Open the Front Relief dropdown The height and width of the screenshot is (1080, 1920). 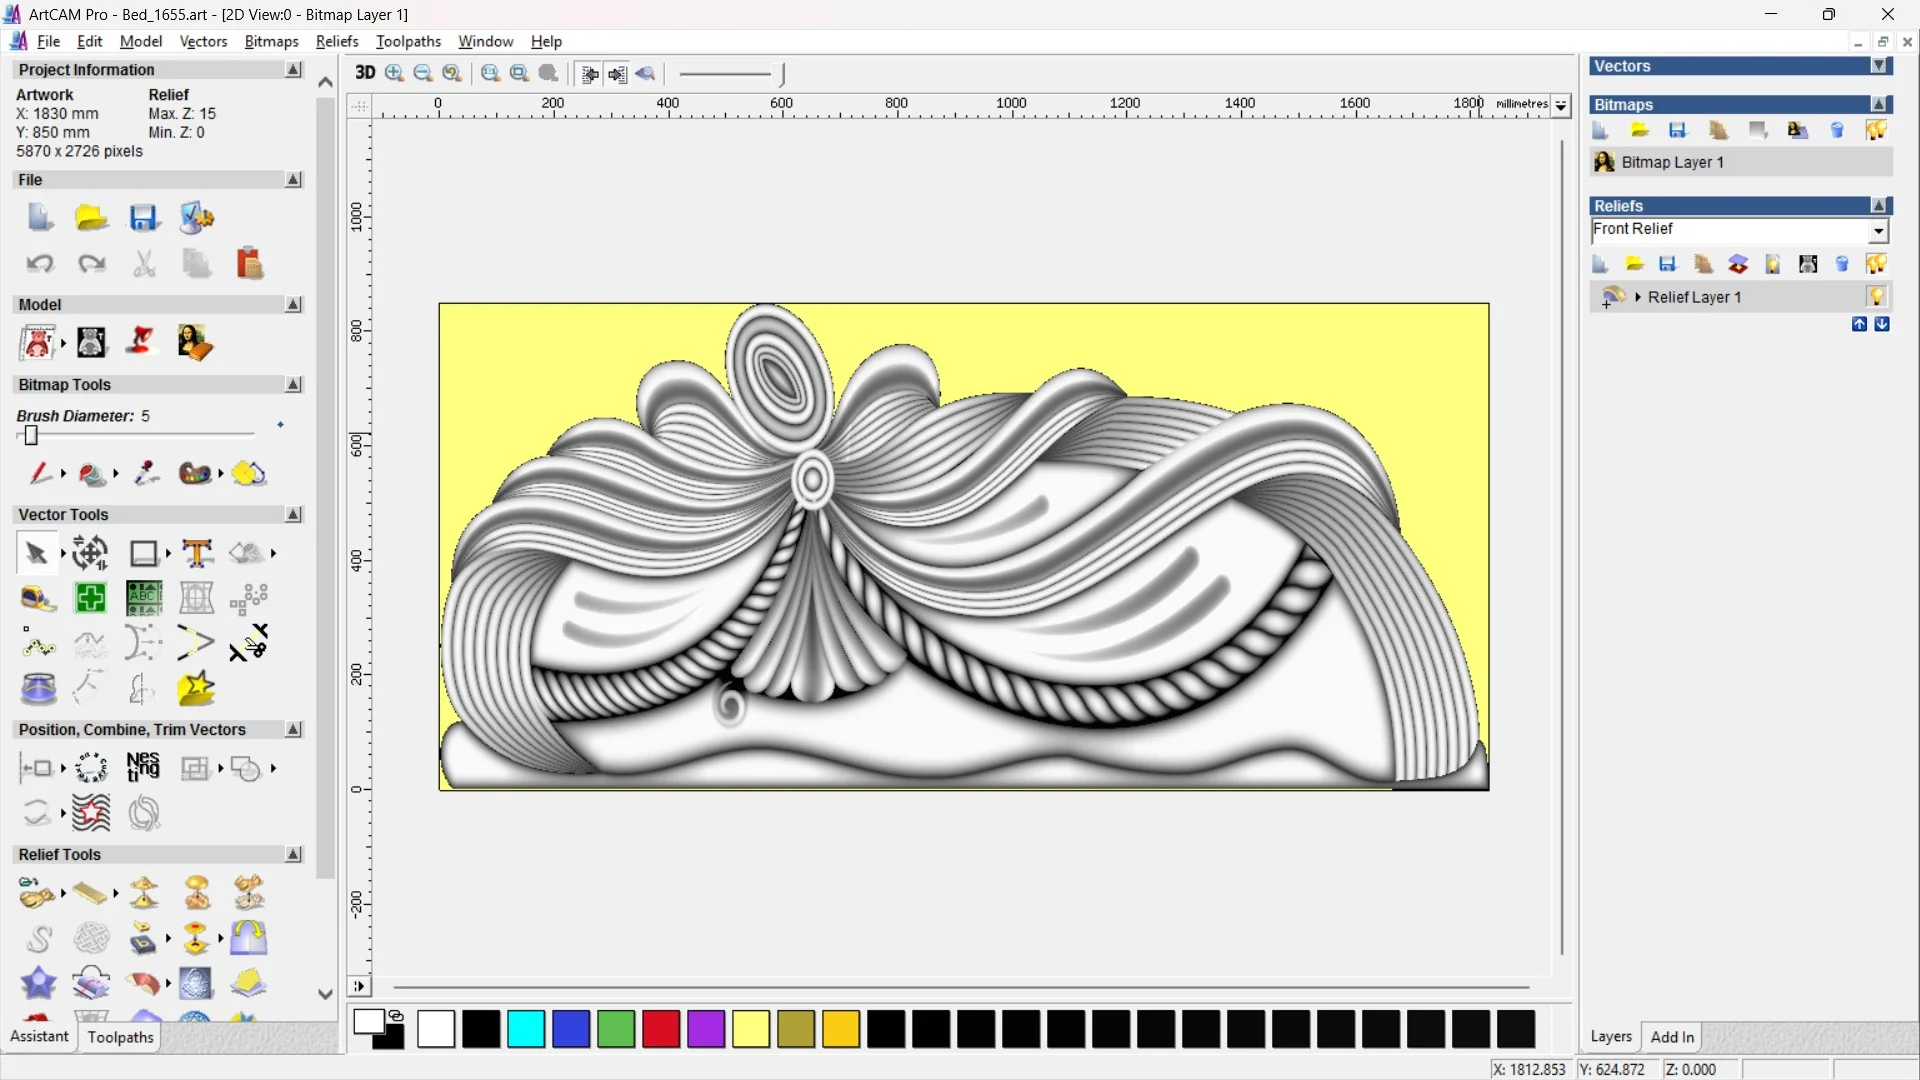tap(1878, 231)
